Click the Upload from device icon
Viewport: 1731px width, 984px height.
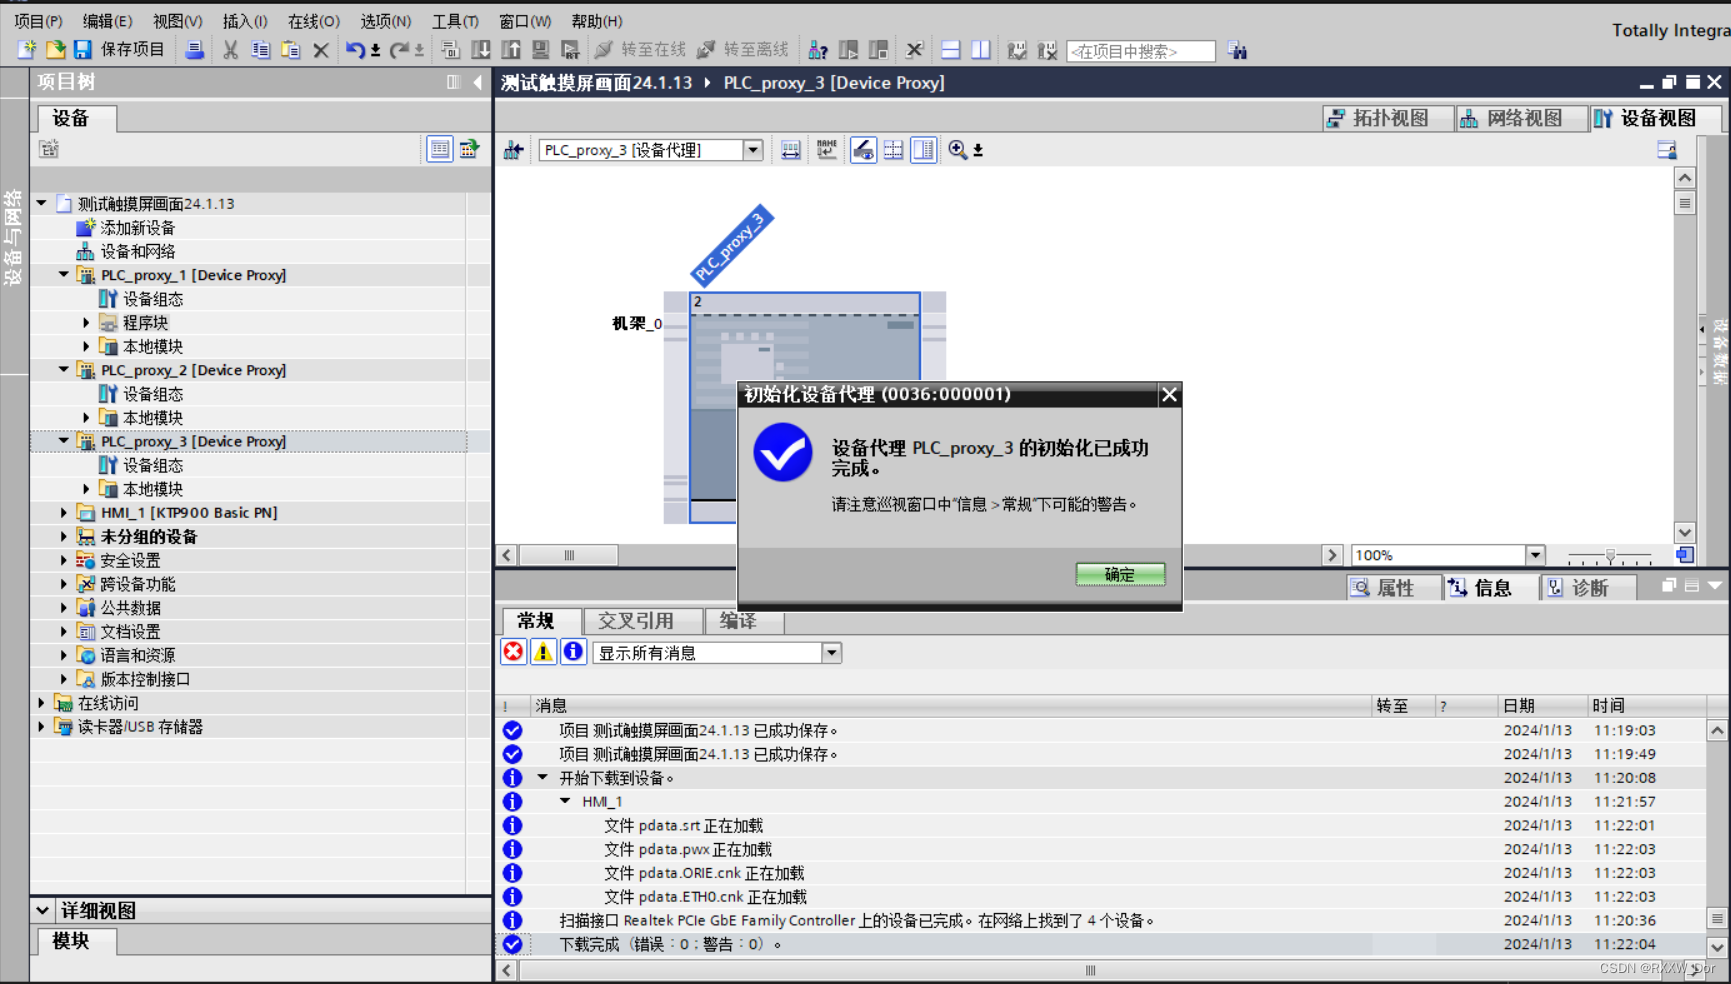[511, 50]
